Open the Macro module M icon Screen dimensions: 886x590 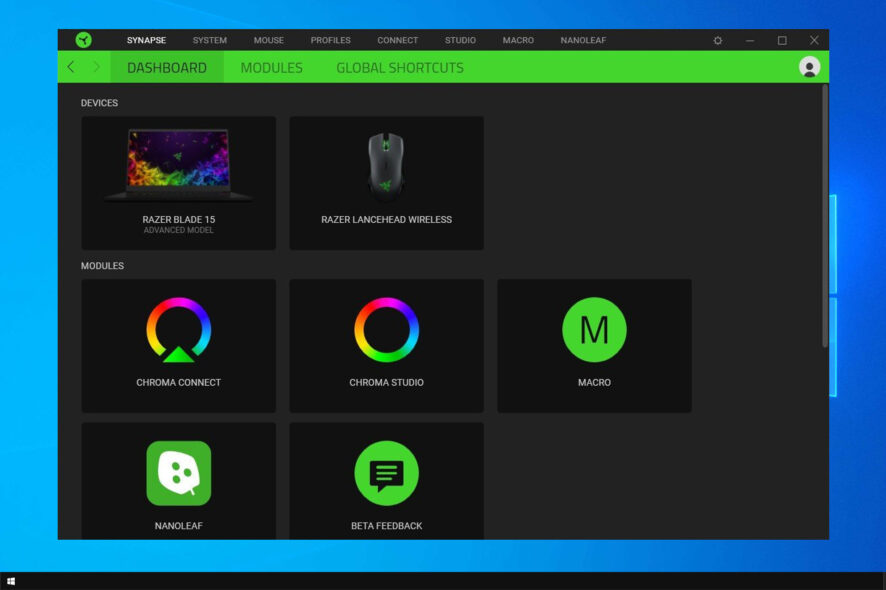594,329
